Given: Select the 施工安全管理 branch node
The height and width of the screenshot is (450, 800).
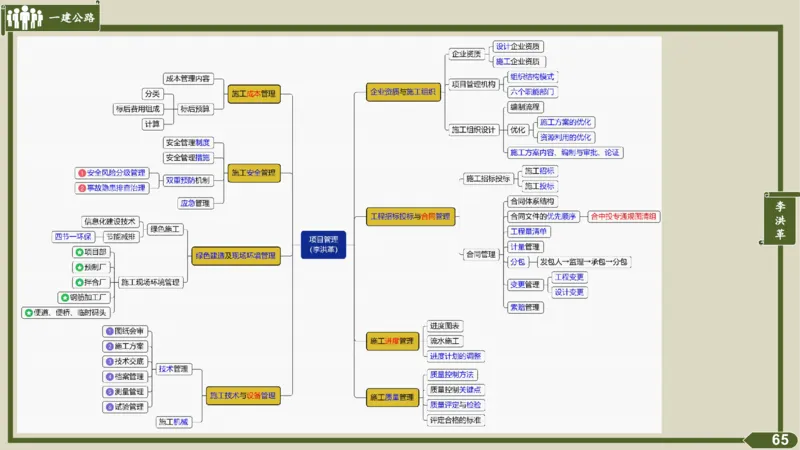Looking at the screenshot, I should 254,173.
